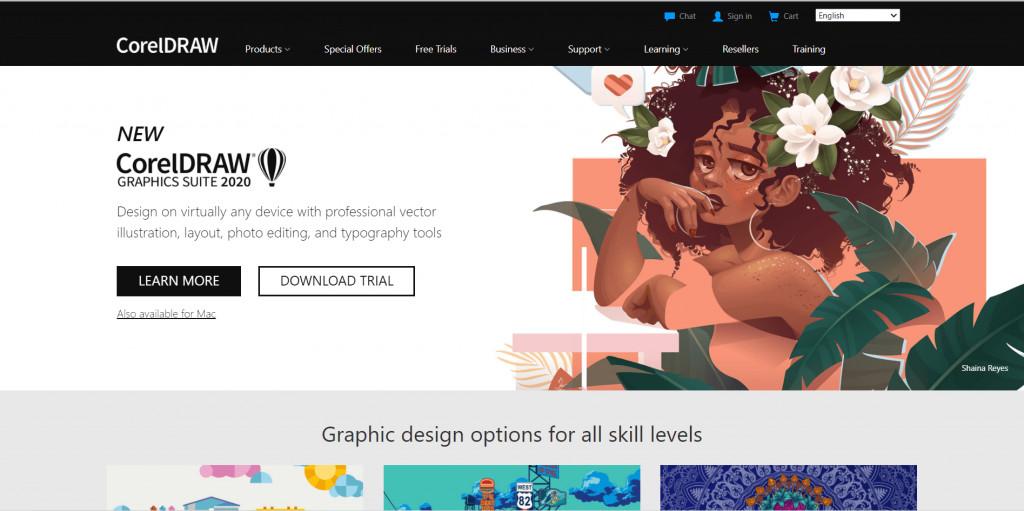Select Training in the navigation bar
Viewport: 1024px width, 511px height.
tap(808, 49)
